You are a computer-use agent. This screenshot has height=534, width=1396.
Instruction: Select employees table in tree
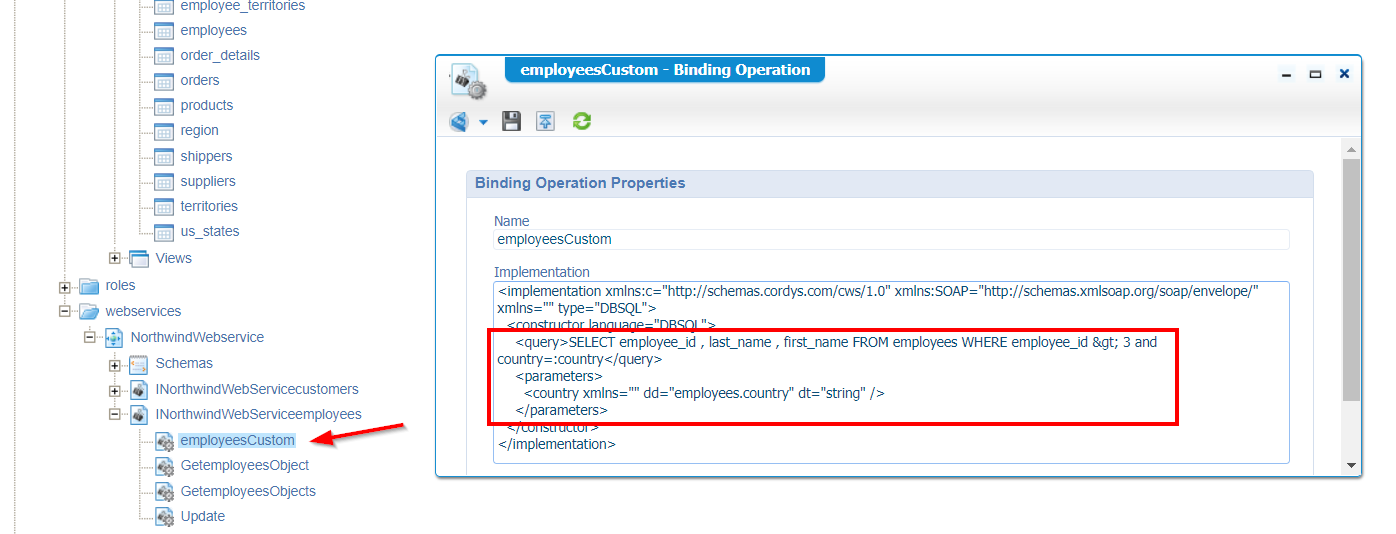213,30
